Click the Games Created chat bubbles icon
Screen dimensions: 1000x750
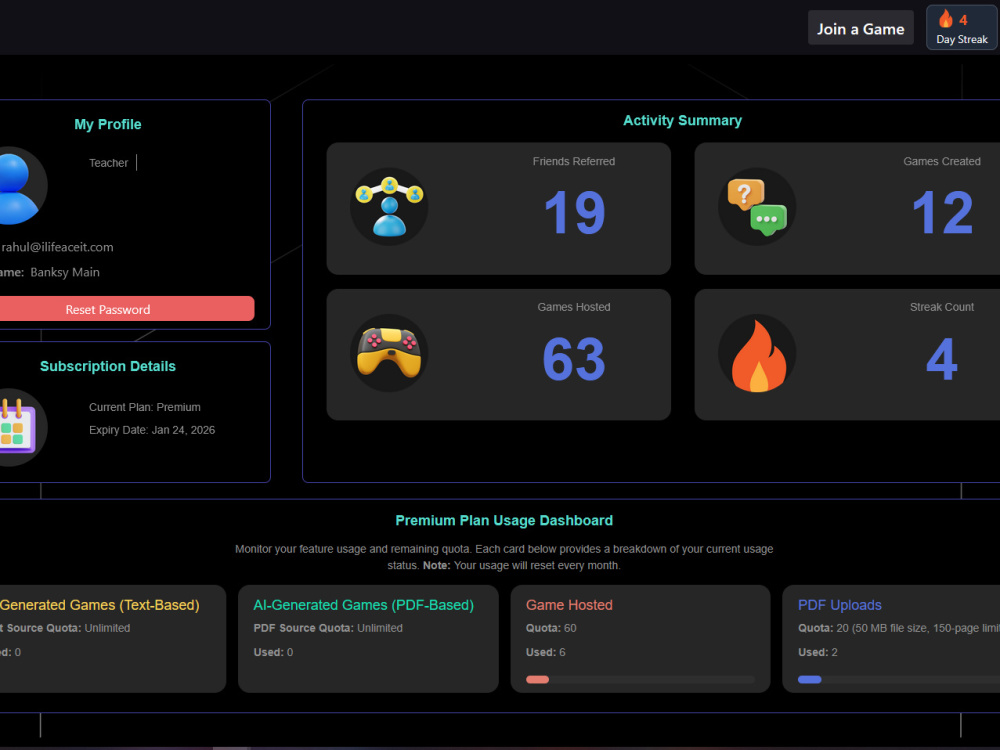point(757,207)
